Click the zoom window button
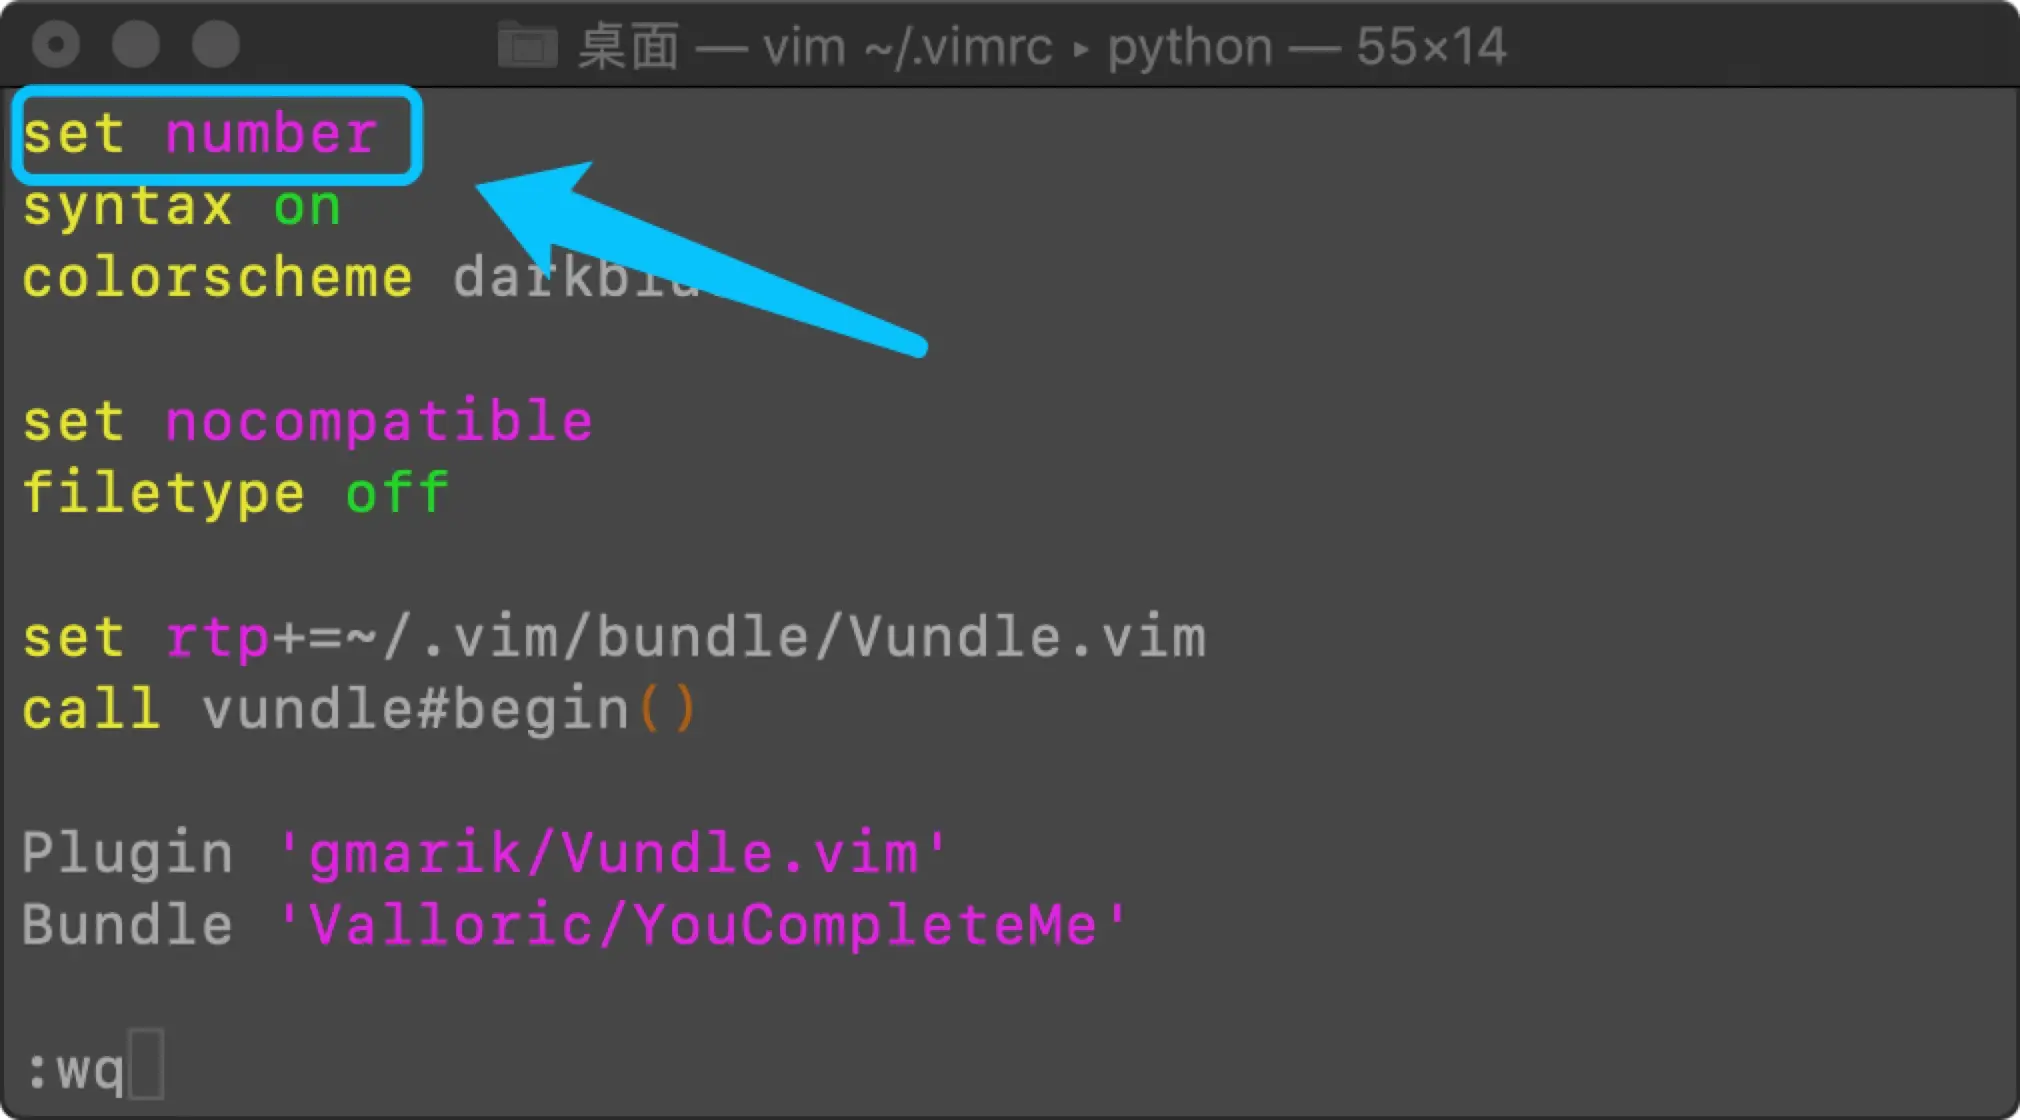The width and height of the screenshot is (2020, 1120). pyautogui.click(x=215, y=44)
